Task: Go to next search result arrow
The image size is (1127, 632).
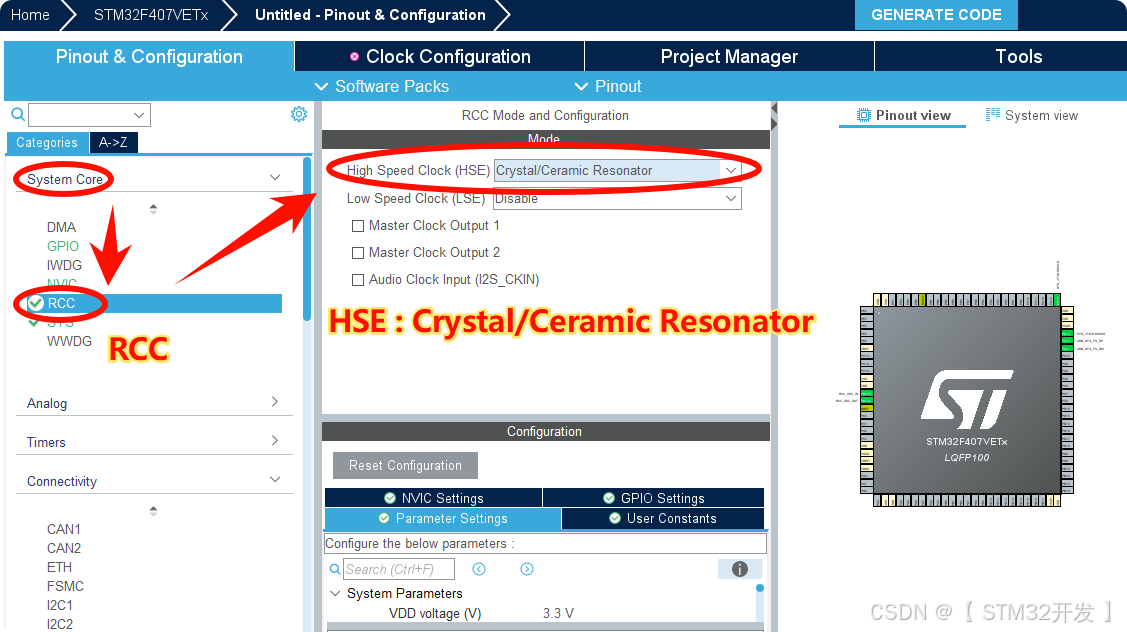Action: point(527,569)
